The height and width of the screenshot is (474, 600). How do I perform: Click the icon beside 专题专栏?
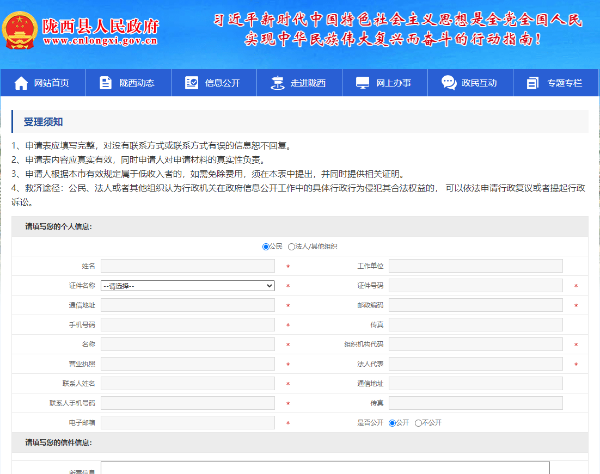point(533,83)
